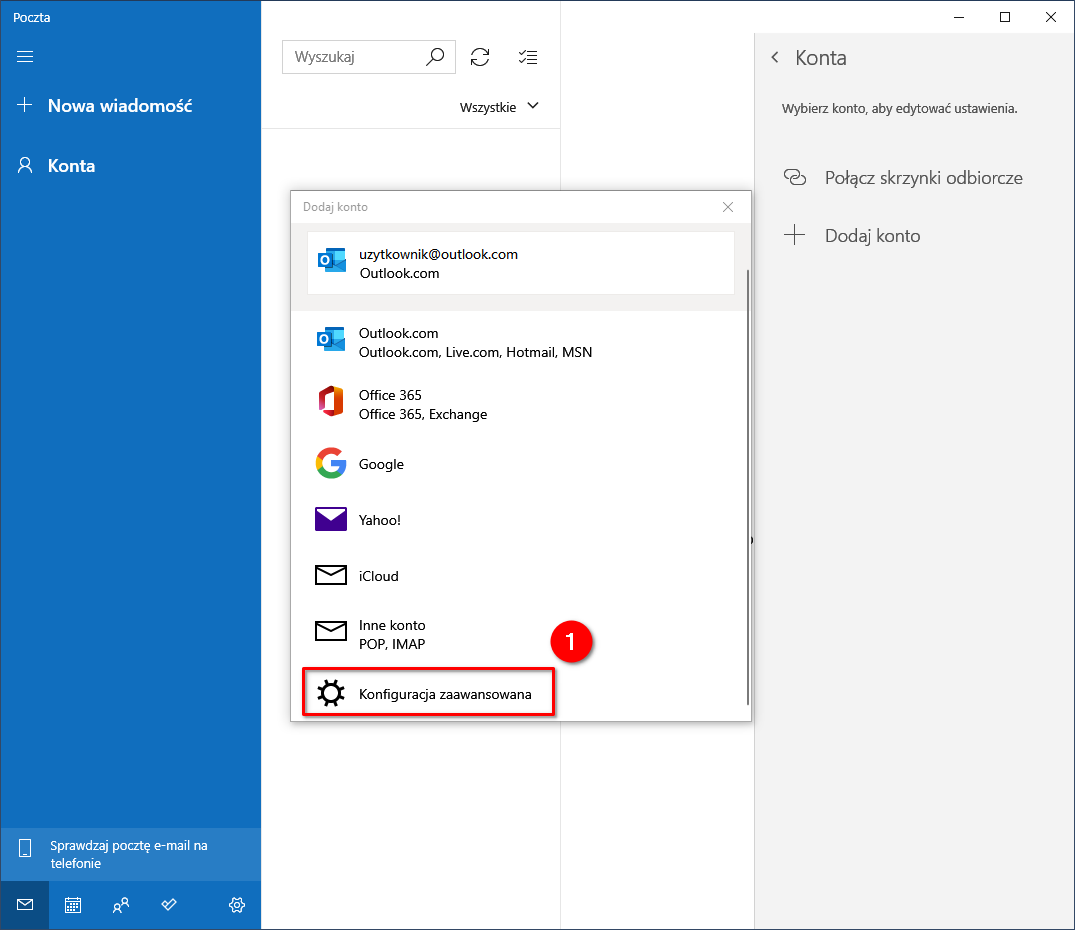Click the linked inboxes icon
Screen dimensions: 1075x930
(x=795, y=178)
